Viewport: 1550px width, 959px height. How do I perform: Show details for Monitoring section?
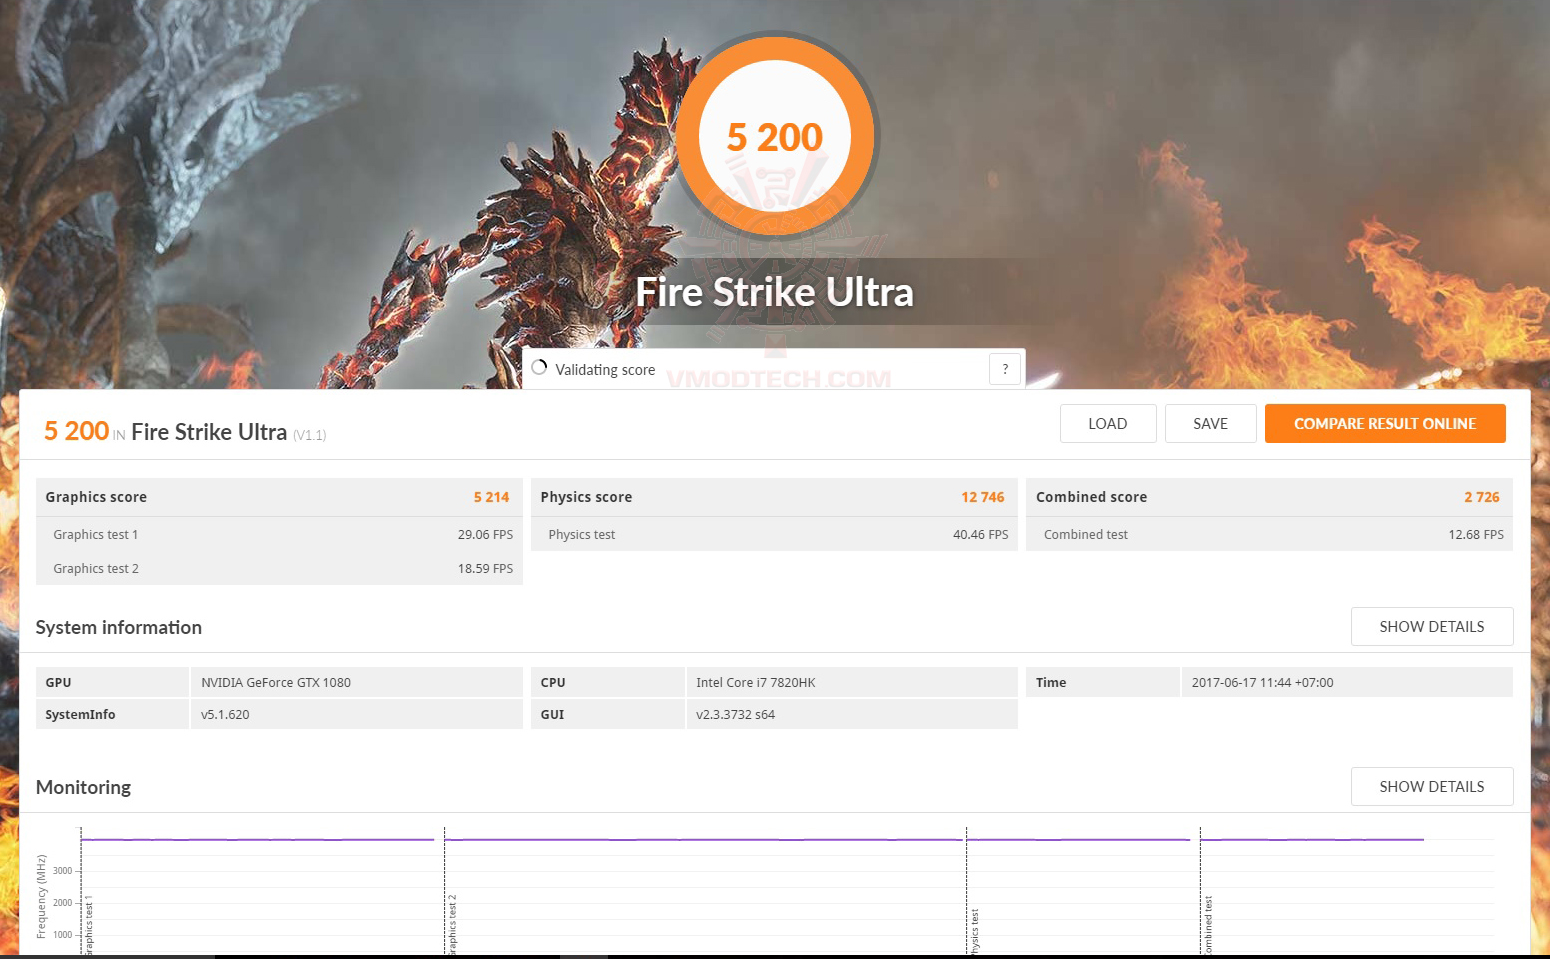coord(1431,787)
